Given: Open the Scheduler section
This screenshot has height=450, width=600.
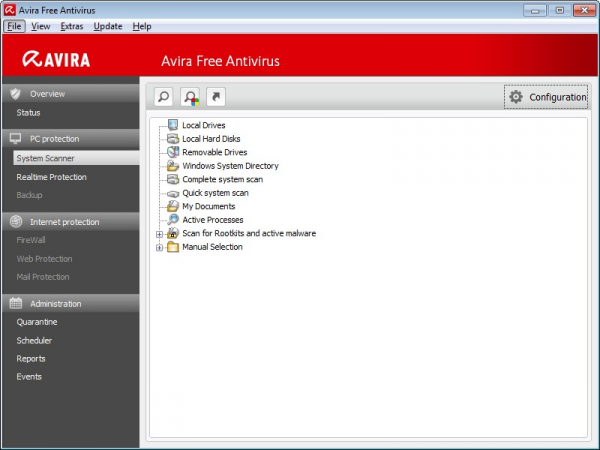Looking at the screenshot, I should 35,340.
